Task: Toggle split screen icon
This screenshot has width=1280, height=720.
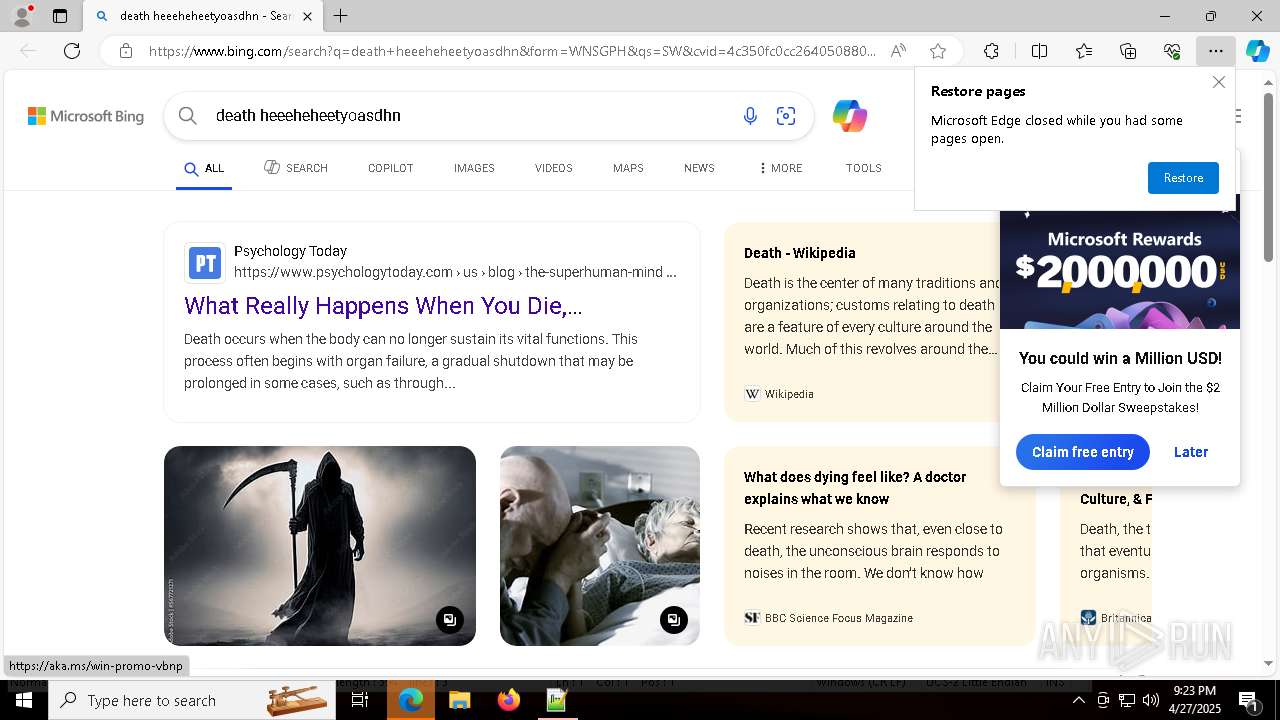Action: [1039, 51]
